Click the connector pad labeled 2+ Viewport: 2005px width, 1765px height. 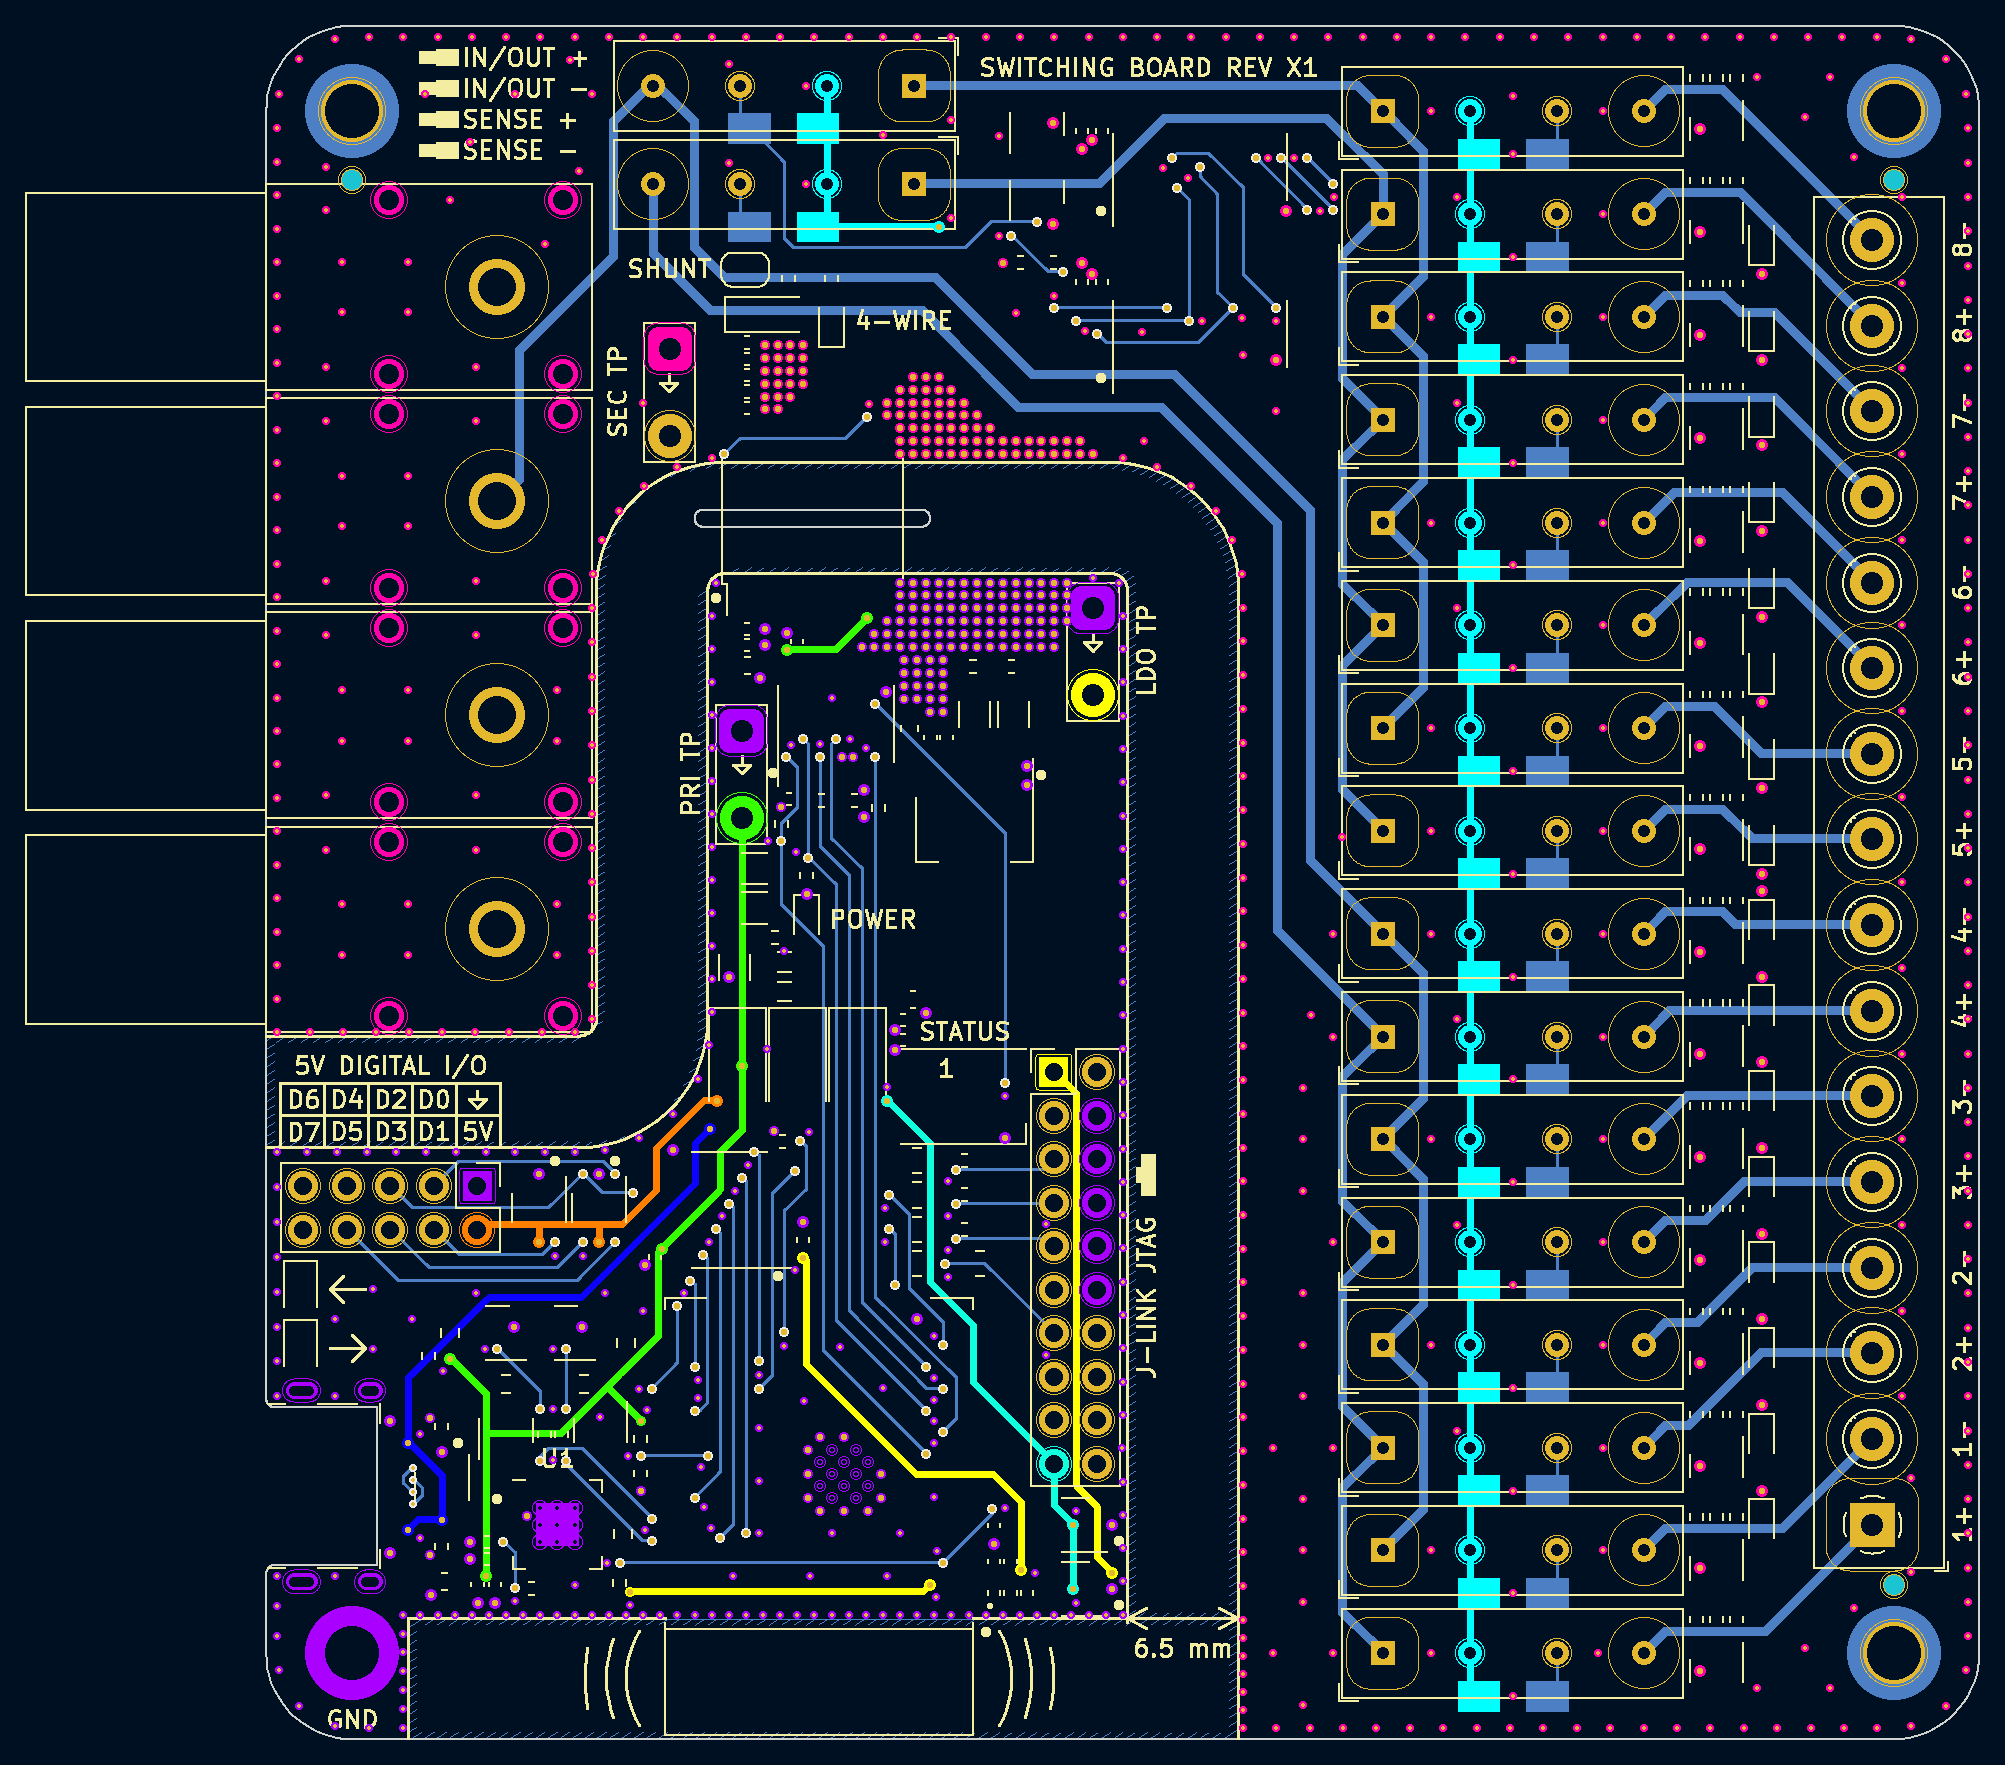click(x=1872, y=1354)
